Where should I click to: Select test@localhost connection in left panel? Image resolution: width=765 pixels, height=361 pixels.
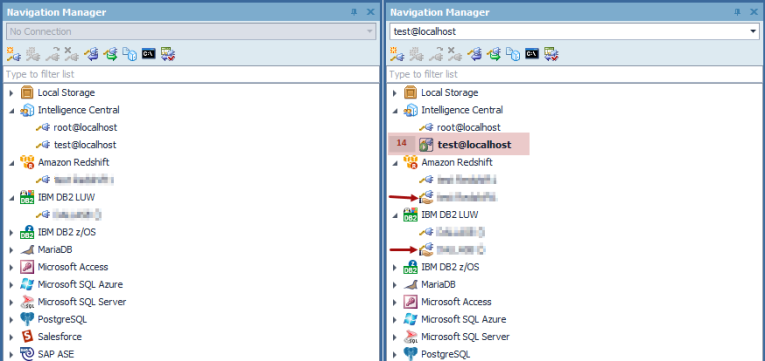click(x=85, y=145)
